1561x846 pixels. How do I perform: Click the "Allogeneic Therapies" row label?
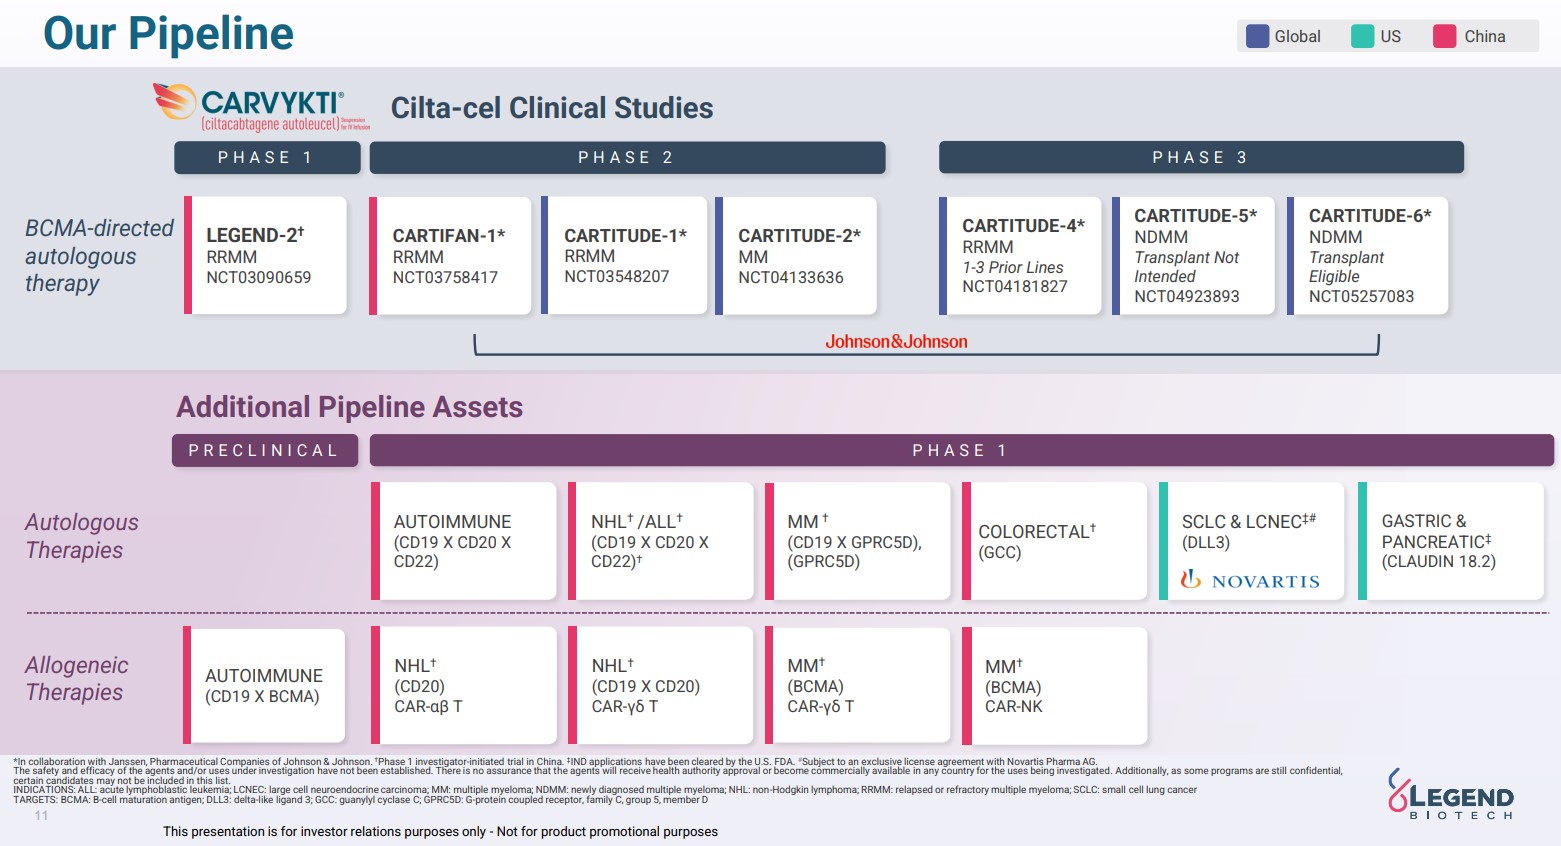click(x=77, y=679)
